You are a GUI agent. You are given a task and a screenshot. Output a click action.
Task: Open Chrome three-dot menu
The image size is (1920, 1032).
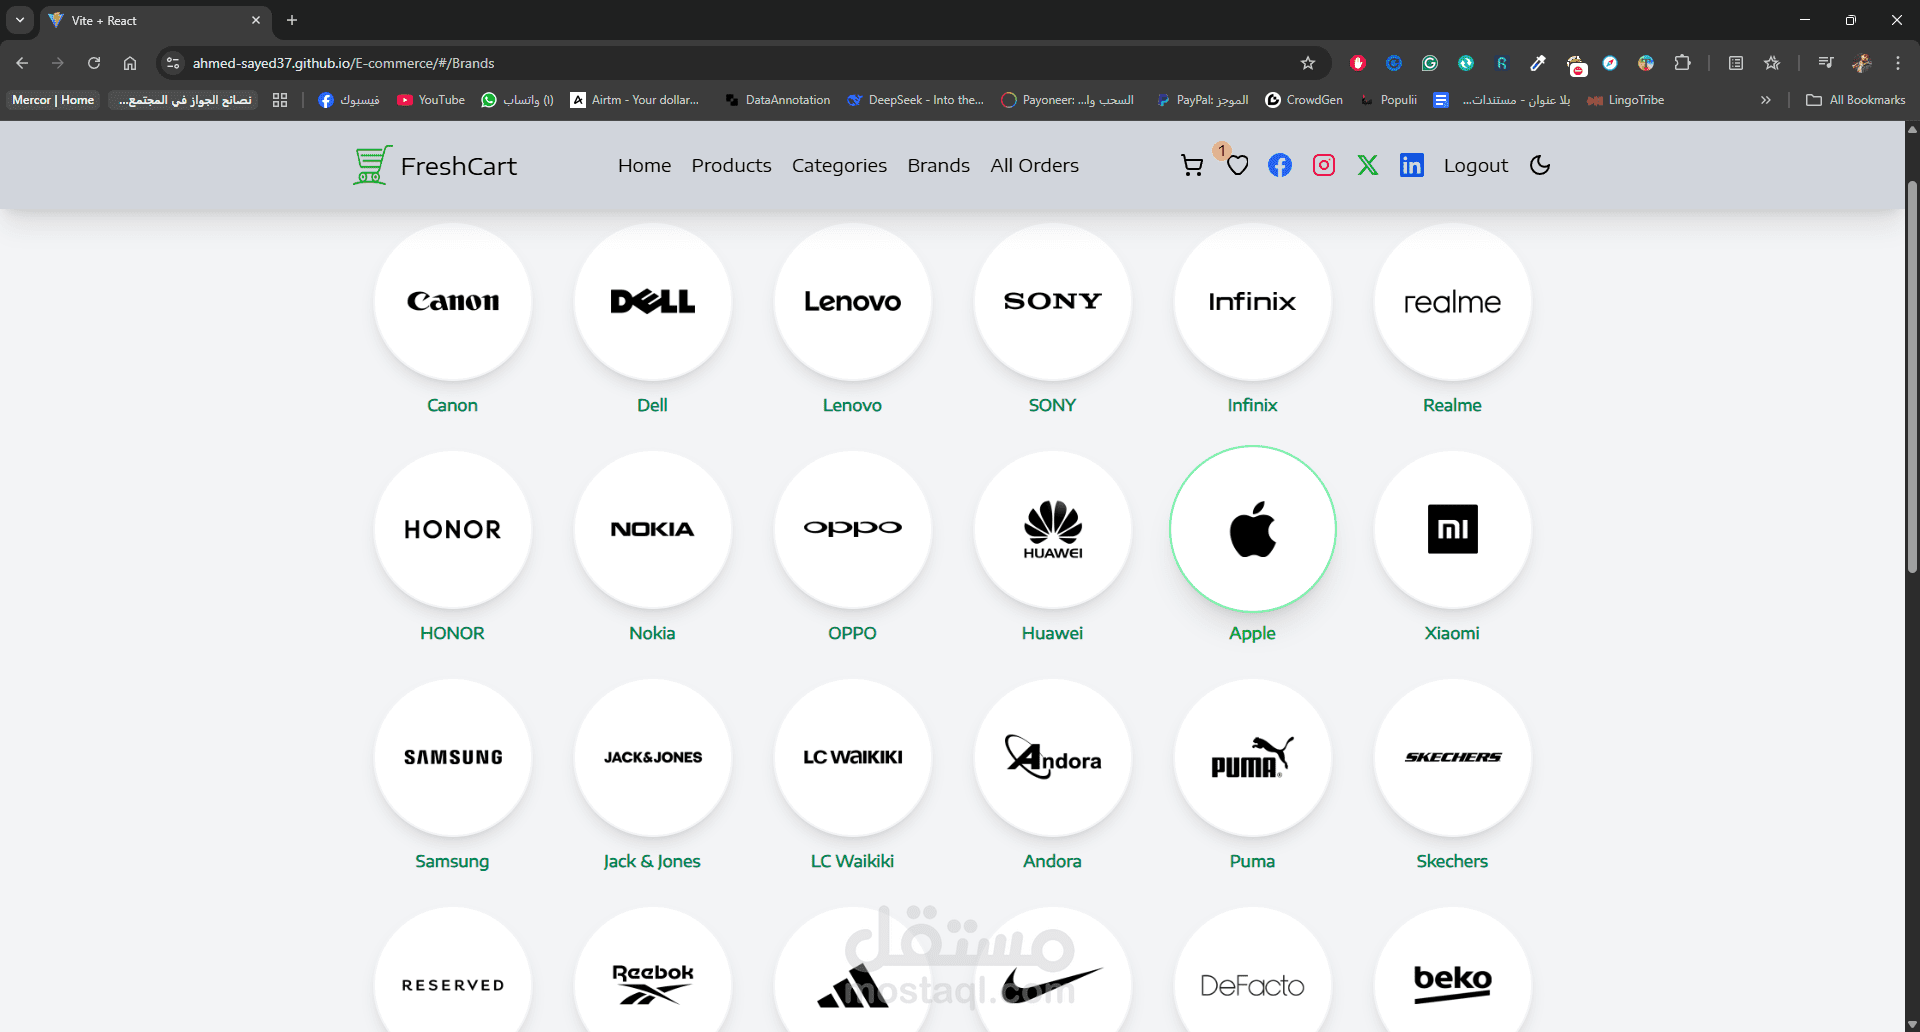tap(1897, 63)
